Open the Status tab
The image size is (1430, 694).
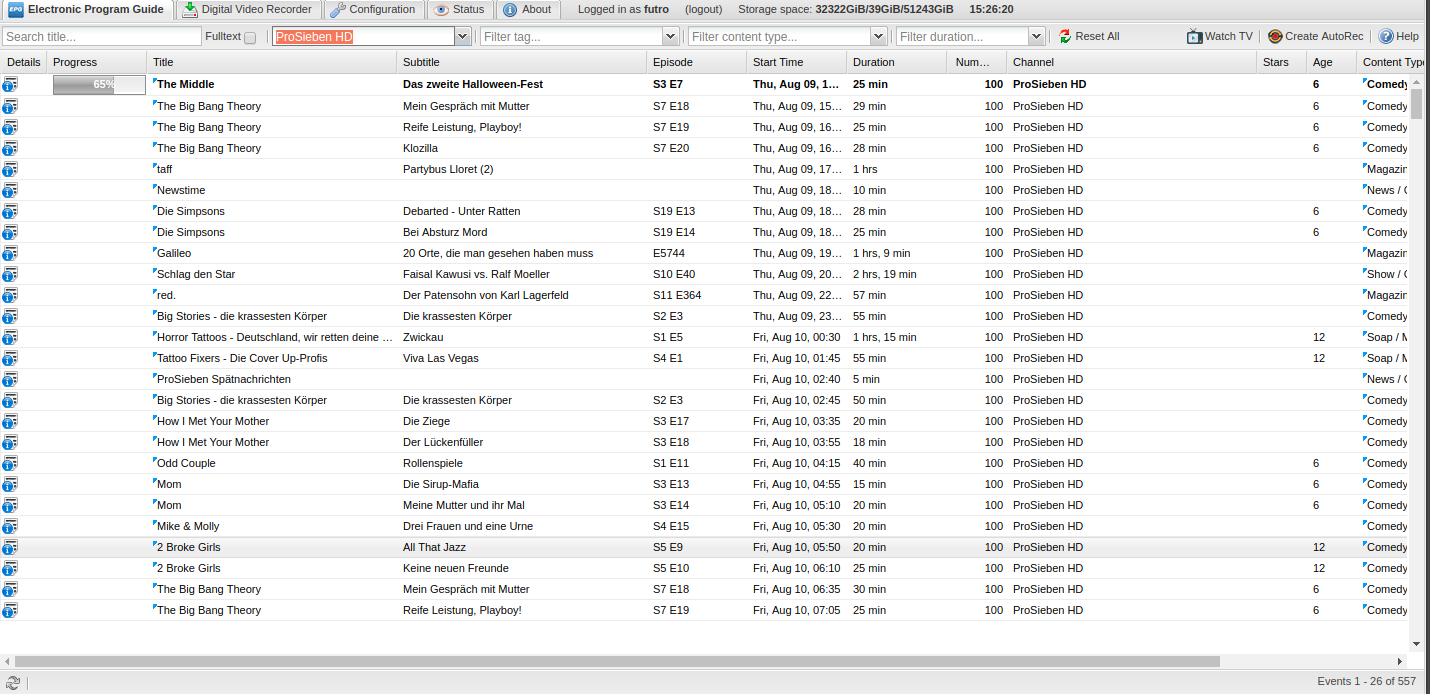(x=459, y=10)
